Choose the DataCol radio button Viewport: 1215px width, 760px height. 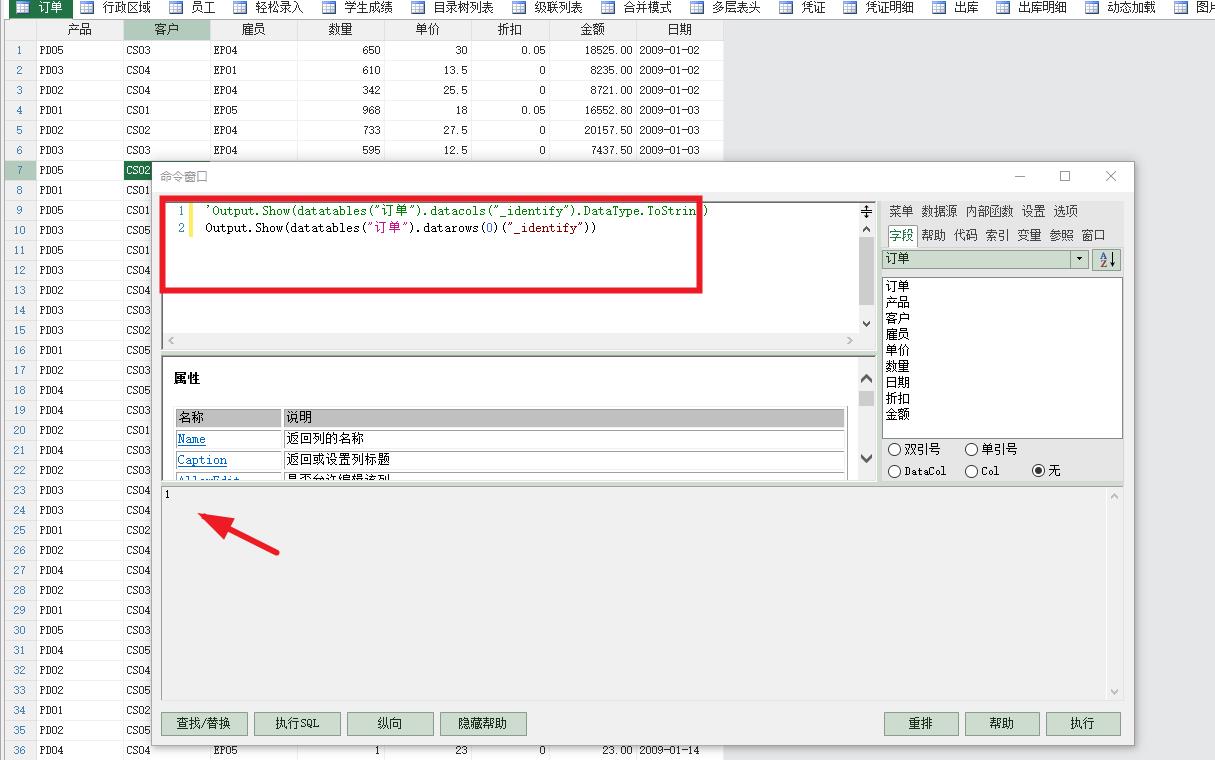tap(894, 471)
